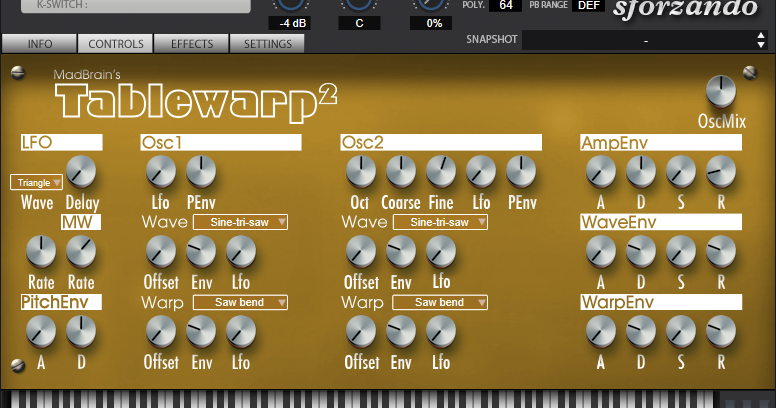Click the AmpEnv D knob
The width and height of the screenshot is (776, 408).
point(641,171)
